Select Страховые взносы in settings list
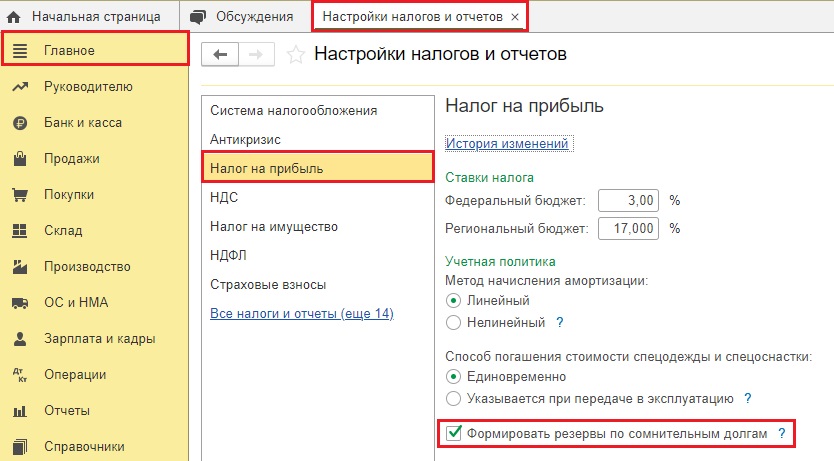 point(318,284)
